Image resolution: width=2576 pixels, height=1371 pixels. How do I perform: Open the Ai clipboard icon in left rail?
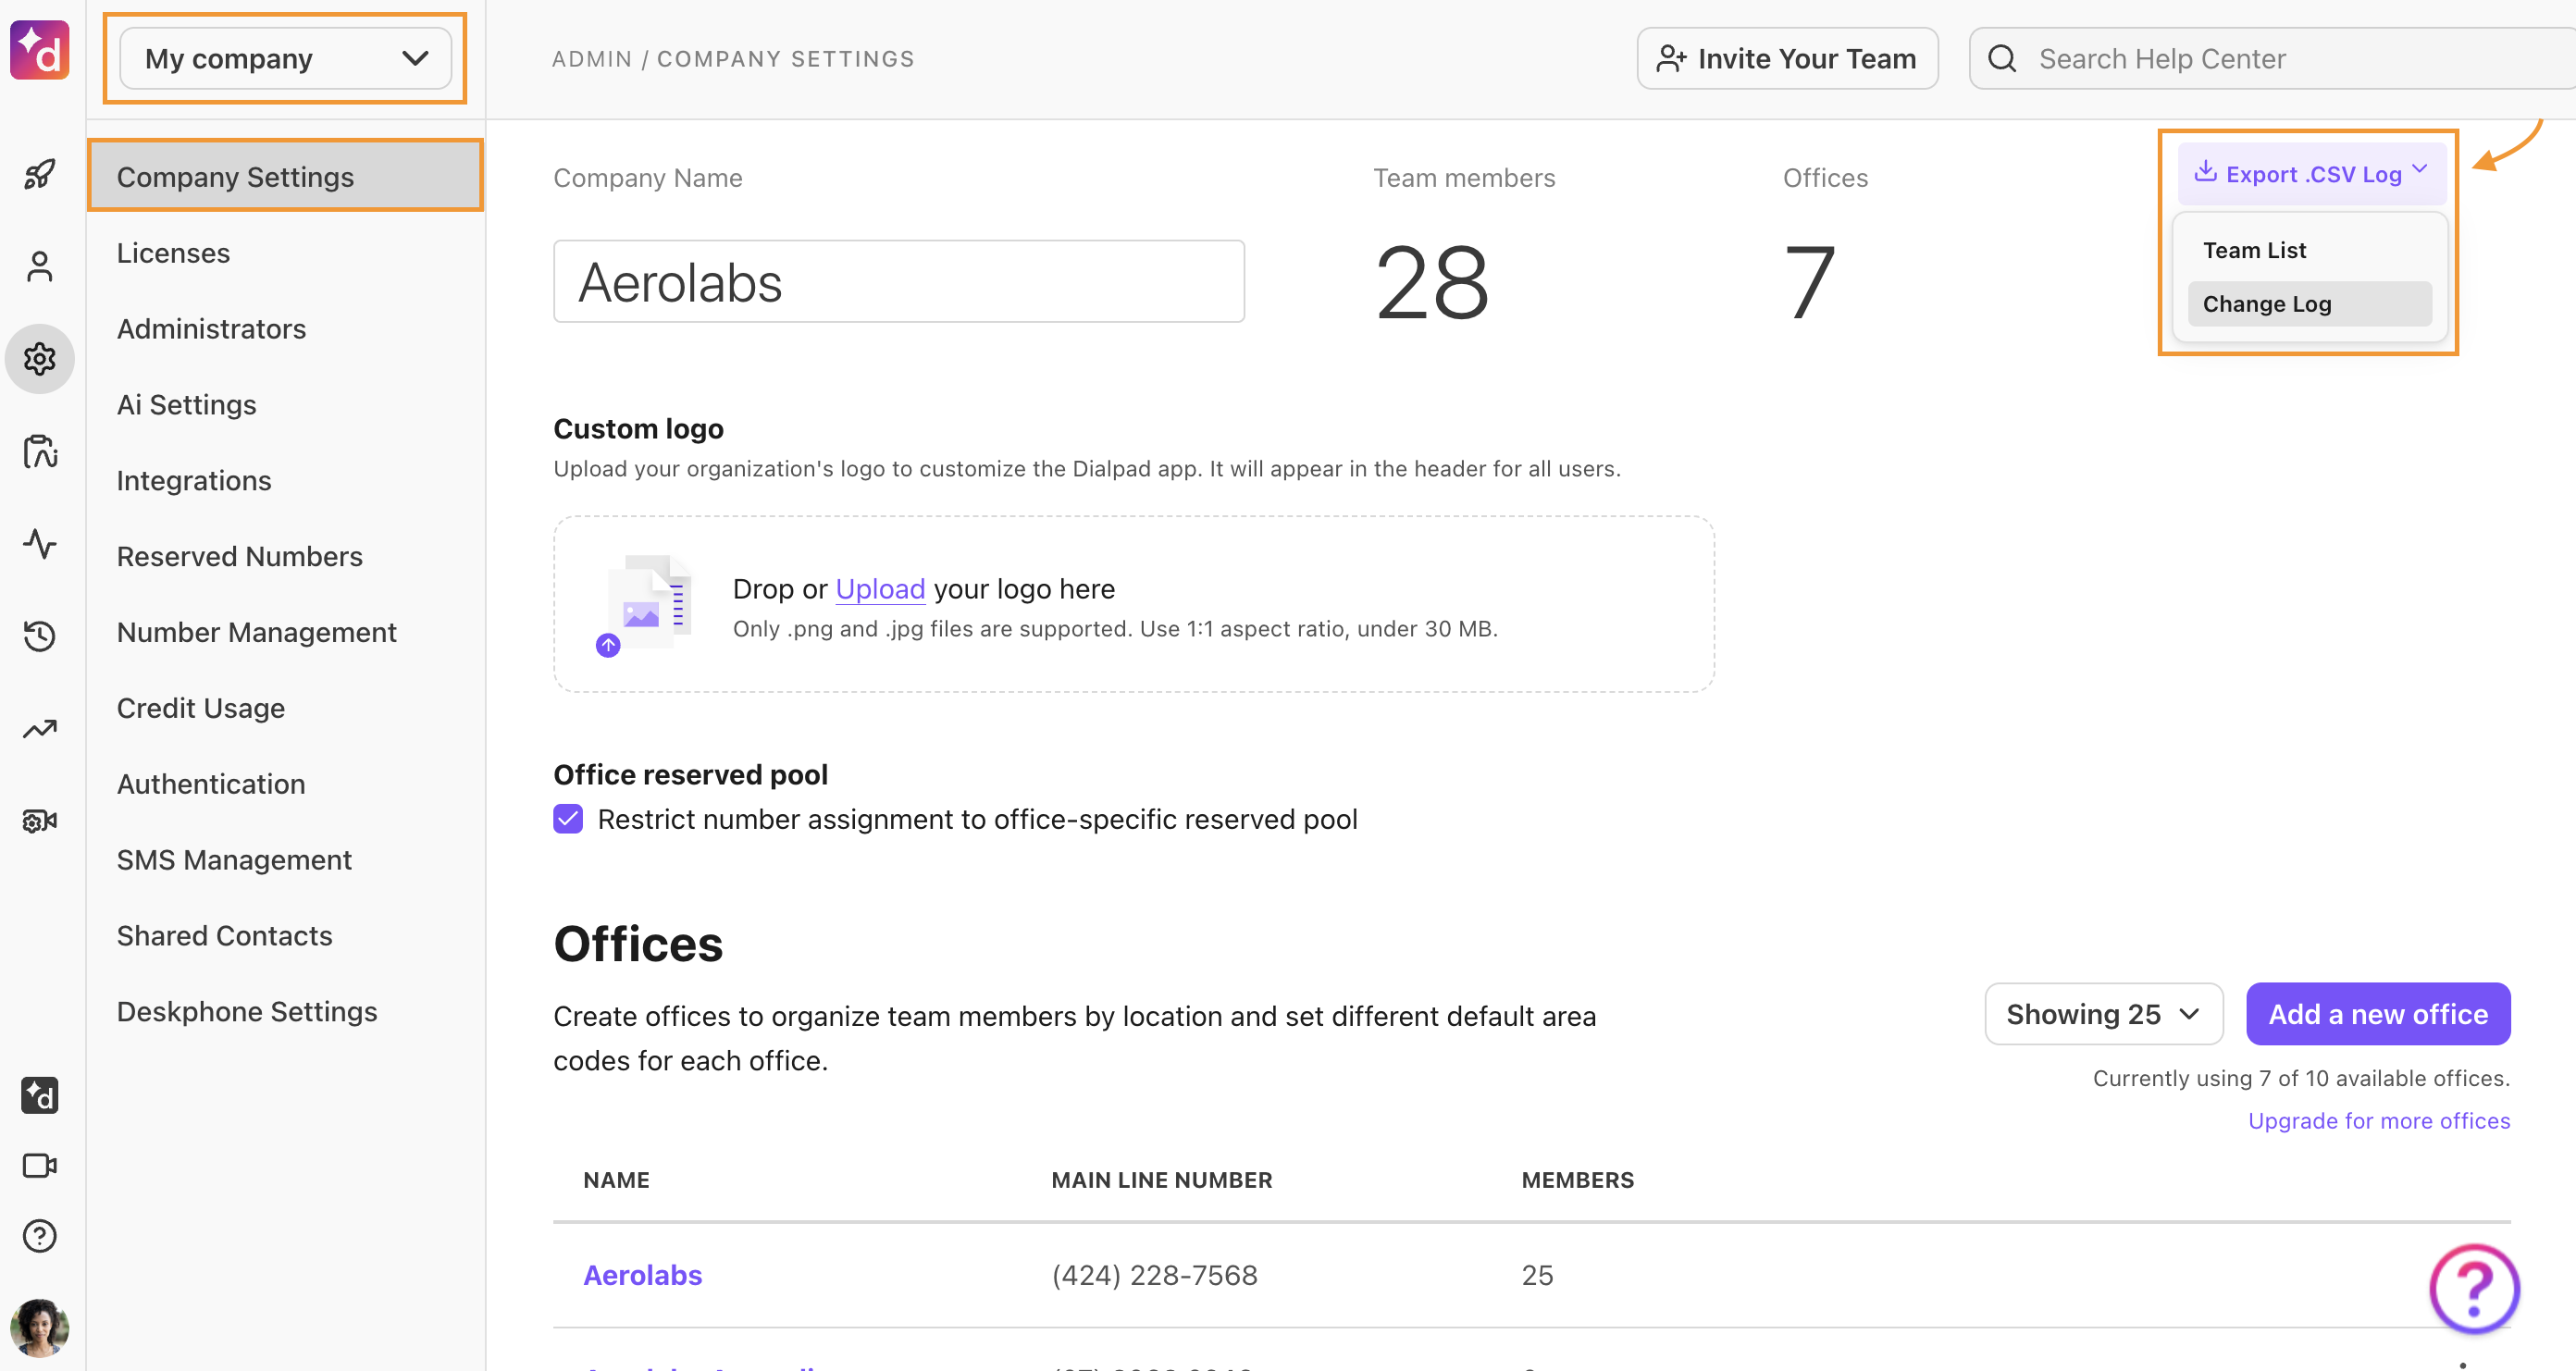pos(40,451)
